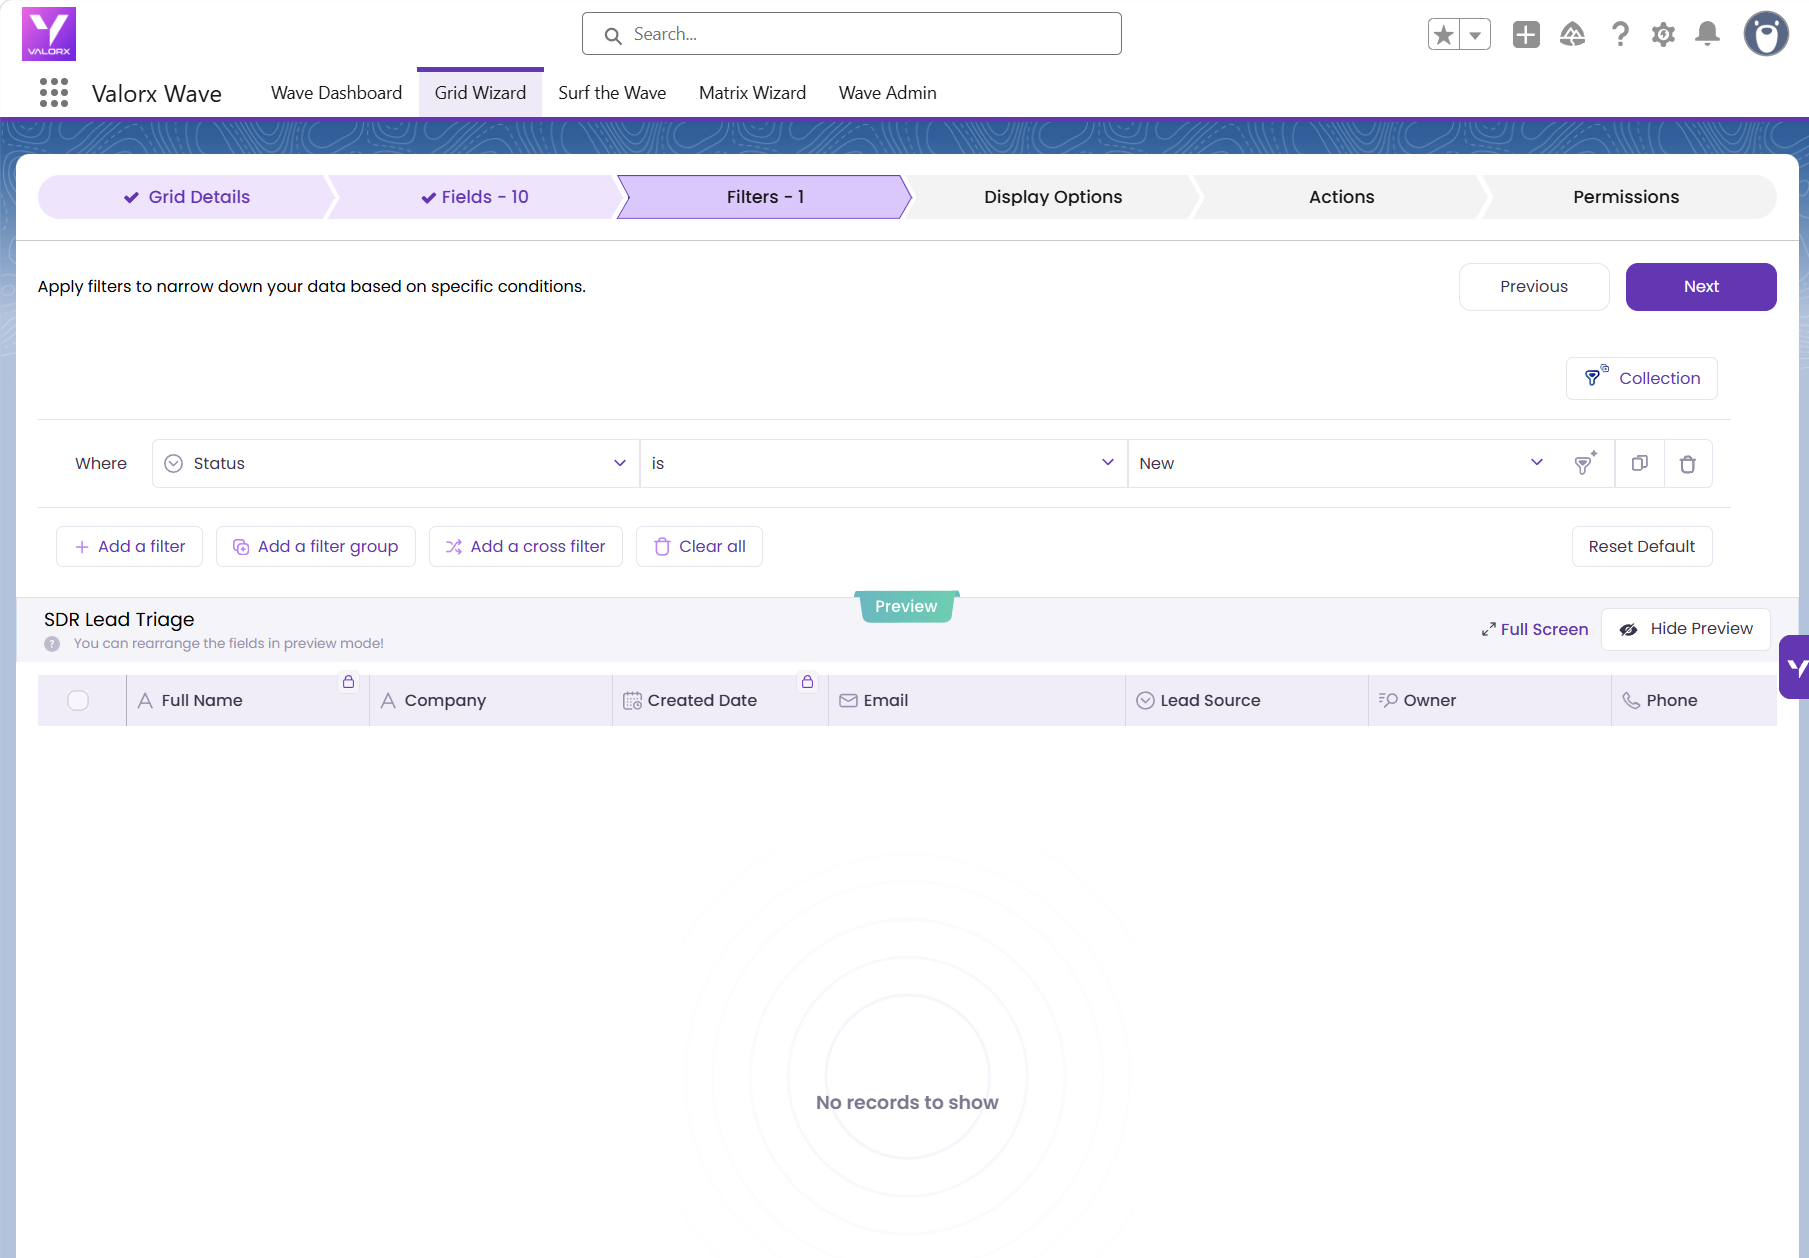Click the 'No records to show' message

point(907,1103)
